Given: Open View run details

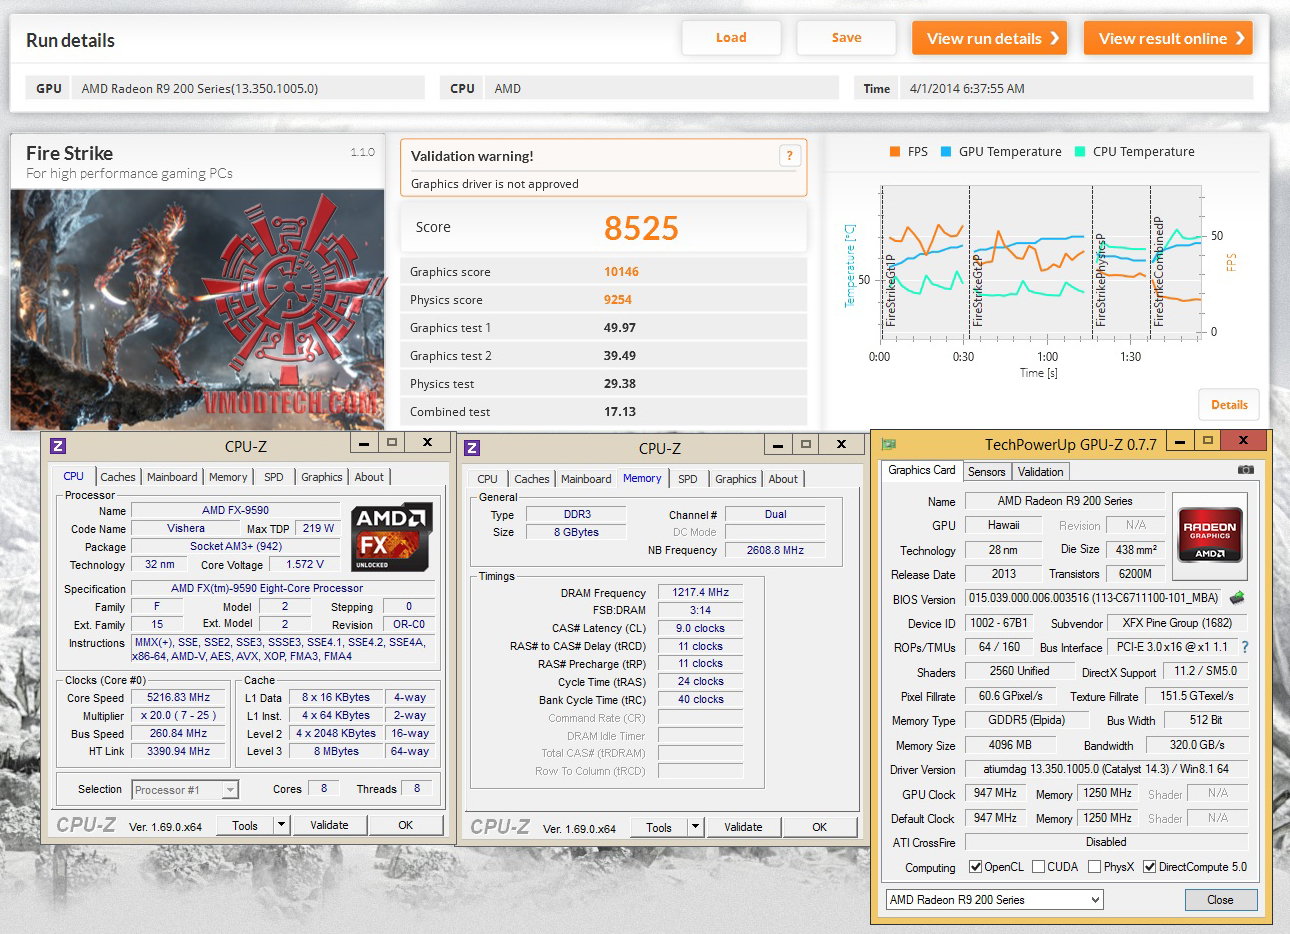Looking at the screenshot, I should click(x=989, y=38).
